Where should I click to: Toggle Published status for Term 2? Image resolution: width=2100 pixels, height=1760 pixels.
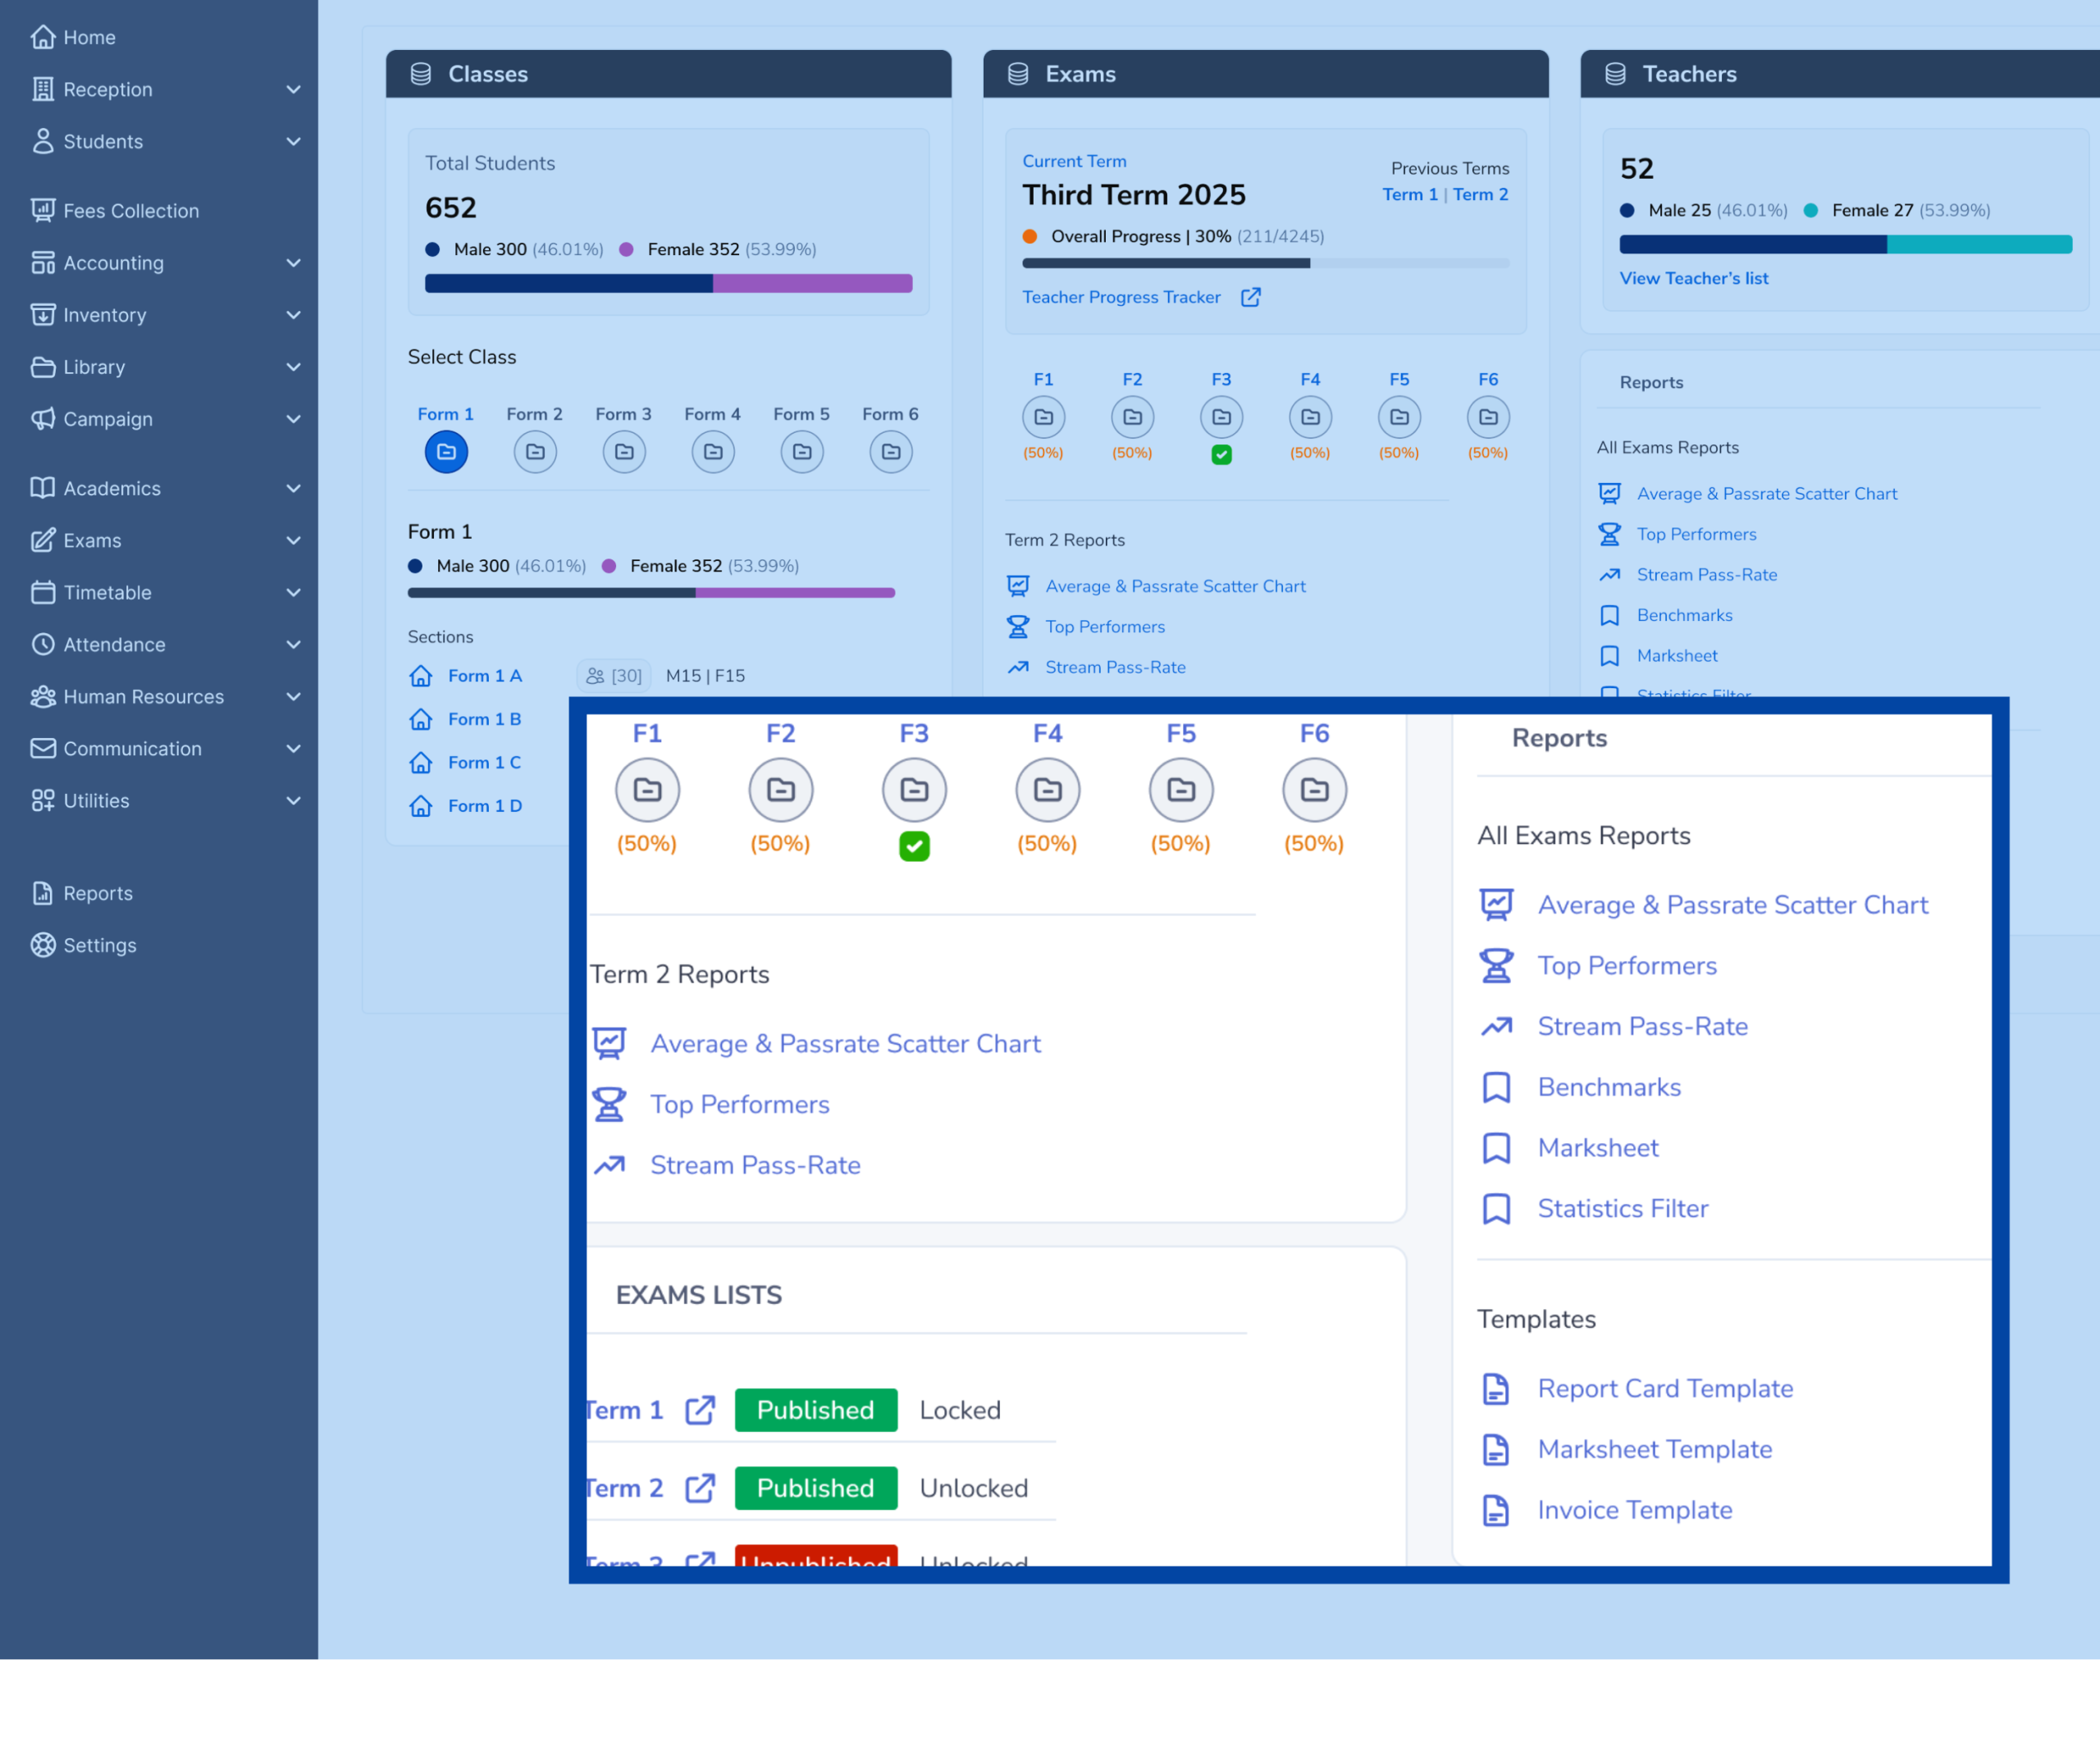tap(815, 1488)
